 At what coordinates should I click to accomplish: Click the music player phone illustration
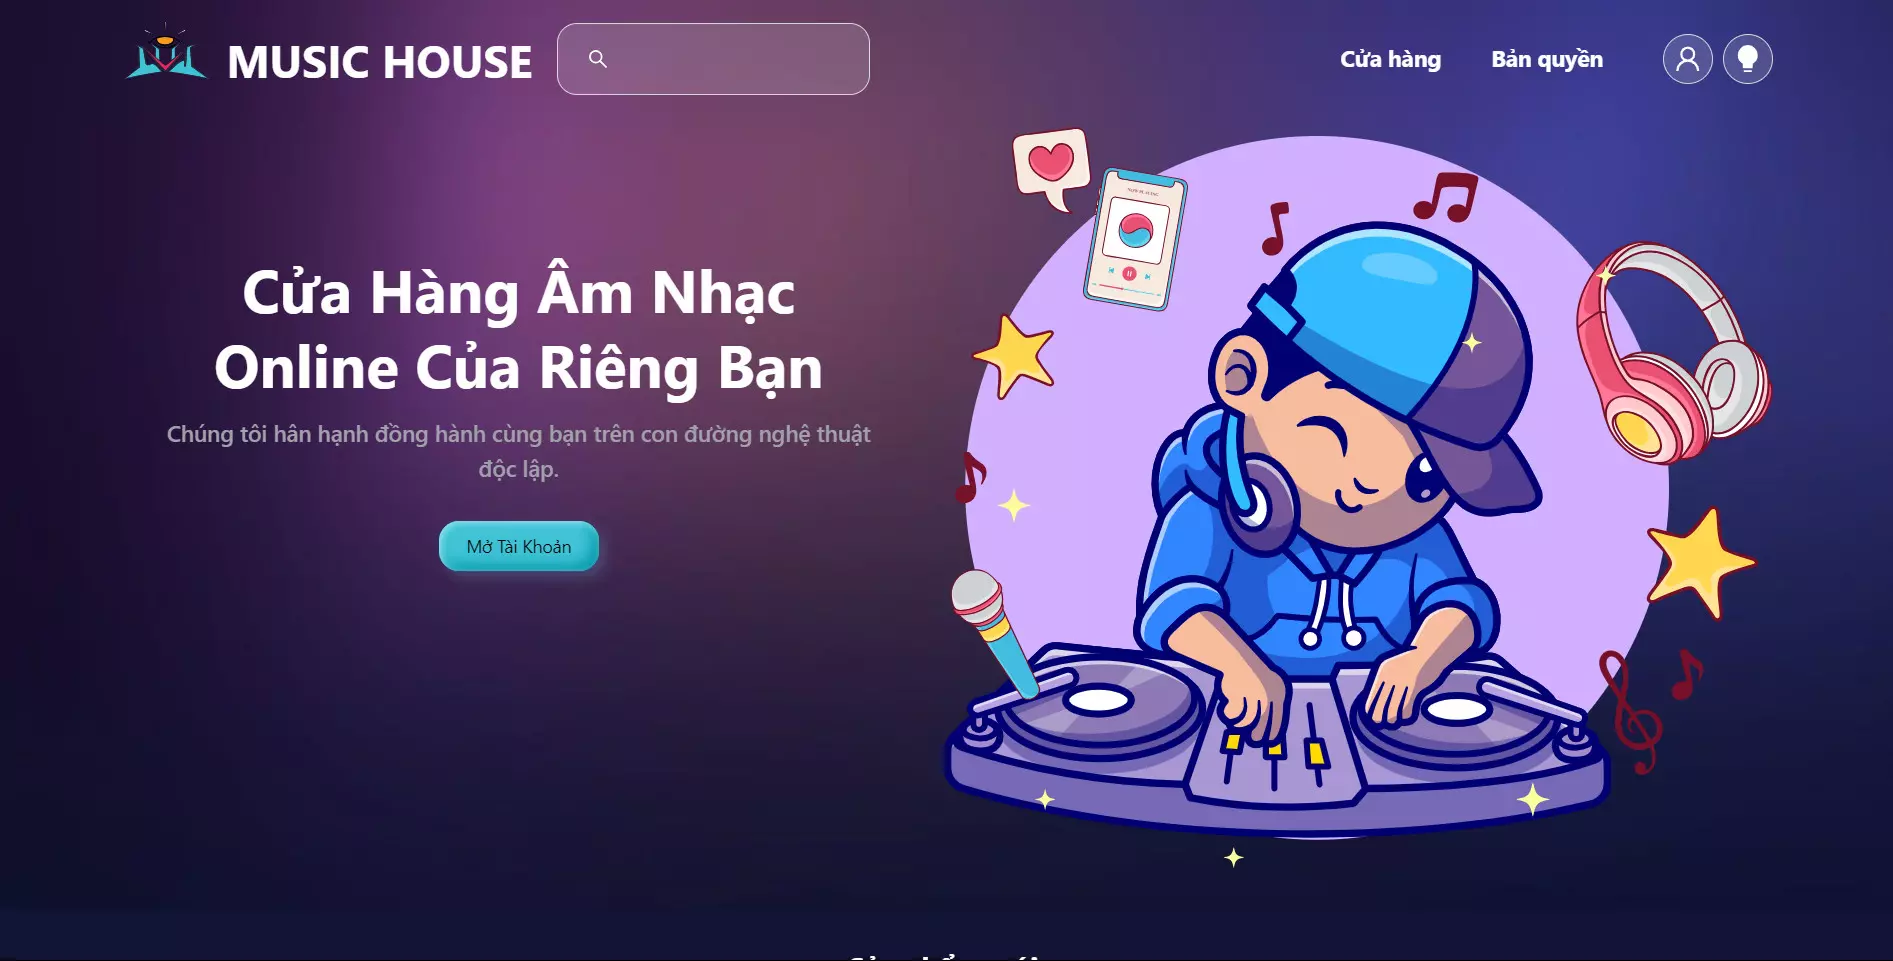coord(1135,240)
